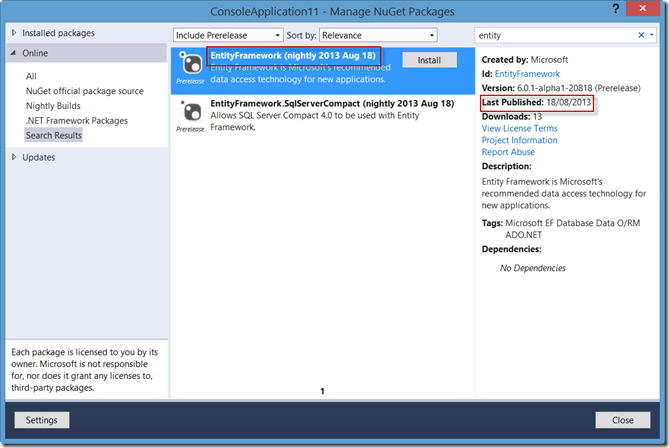Open the Include Prerelease dropdown
Viewport: 669px width, 448px height.
[x=228, y=35]
